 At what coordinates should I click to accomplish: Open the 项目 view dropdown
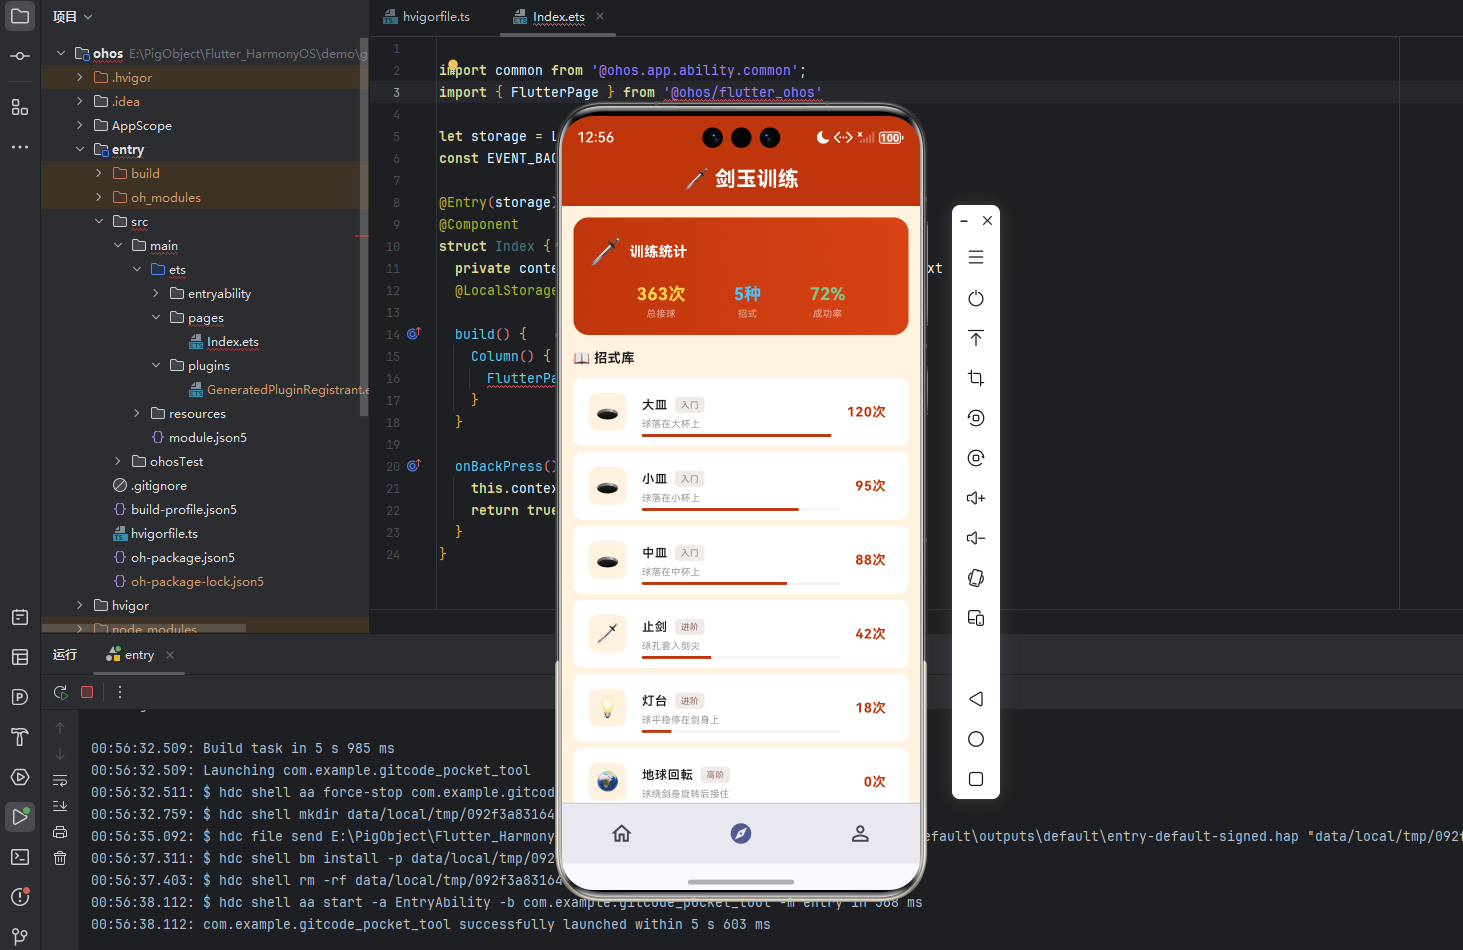pos(72,17)
